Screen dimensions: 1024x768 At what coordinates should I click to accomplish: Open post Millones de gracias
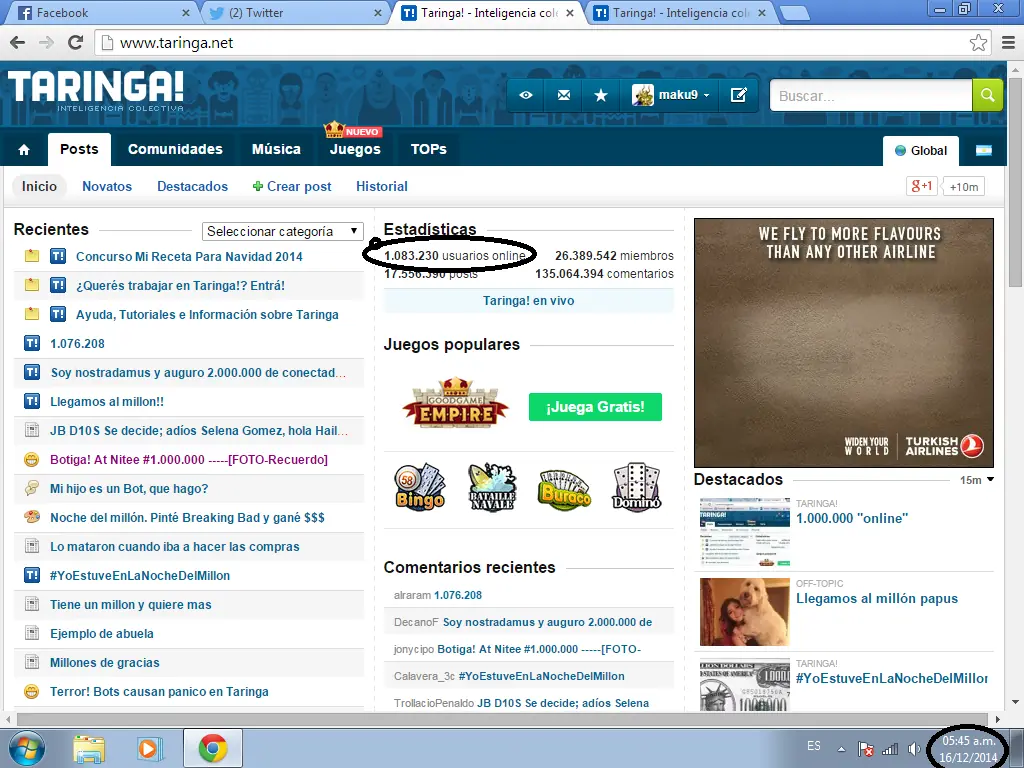(x=104, y=663)
